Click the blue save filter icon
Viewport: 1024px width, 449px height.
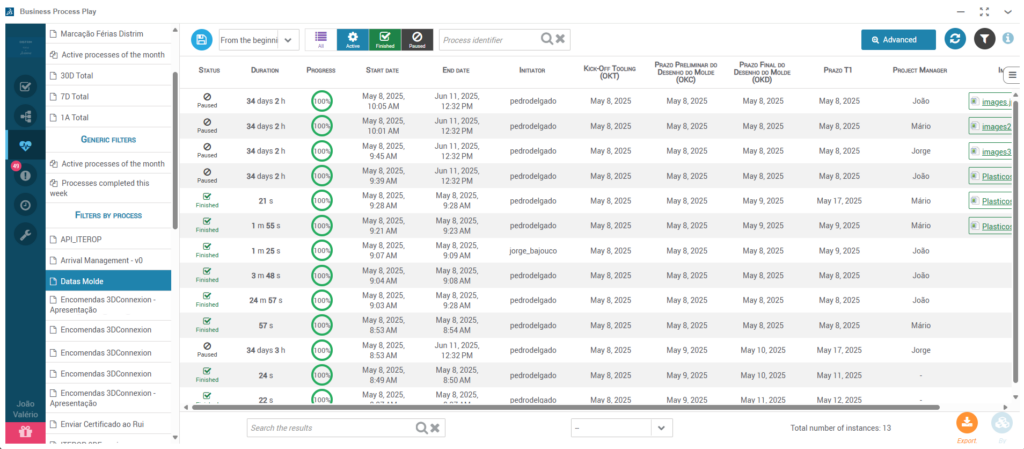[x=202, y=39]
